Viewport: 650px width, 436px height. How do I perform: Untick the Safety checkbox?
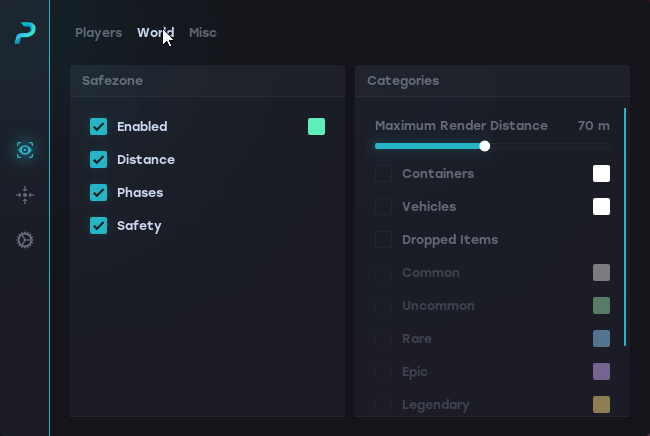pos(98,226)
